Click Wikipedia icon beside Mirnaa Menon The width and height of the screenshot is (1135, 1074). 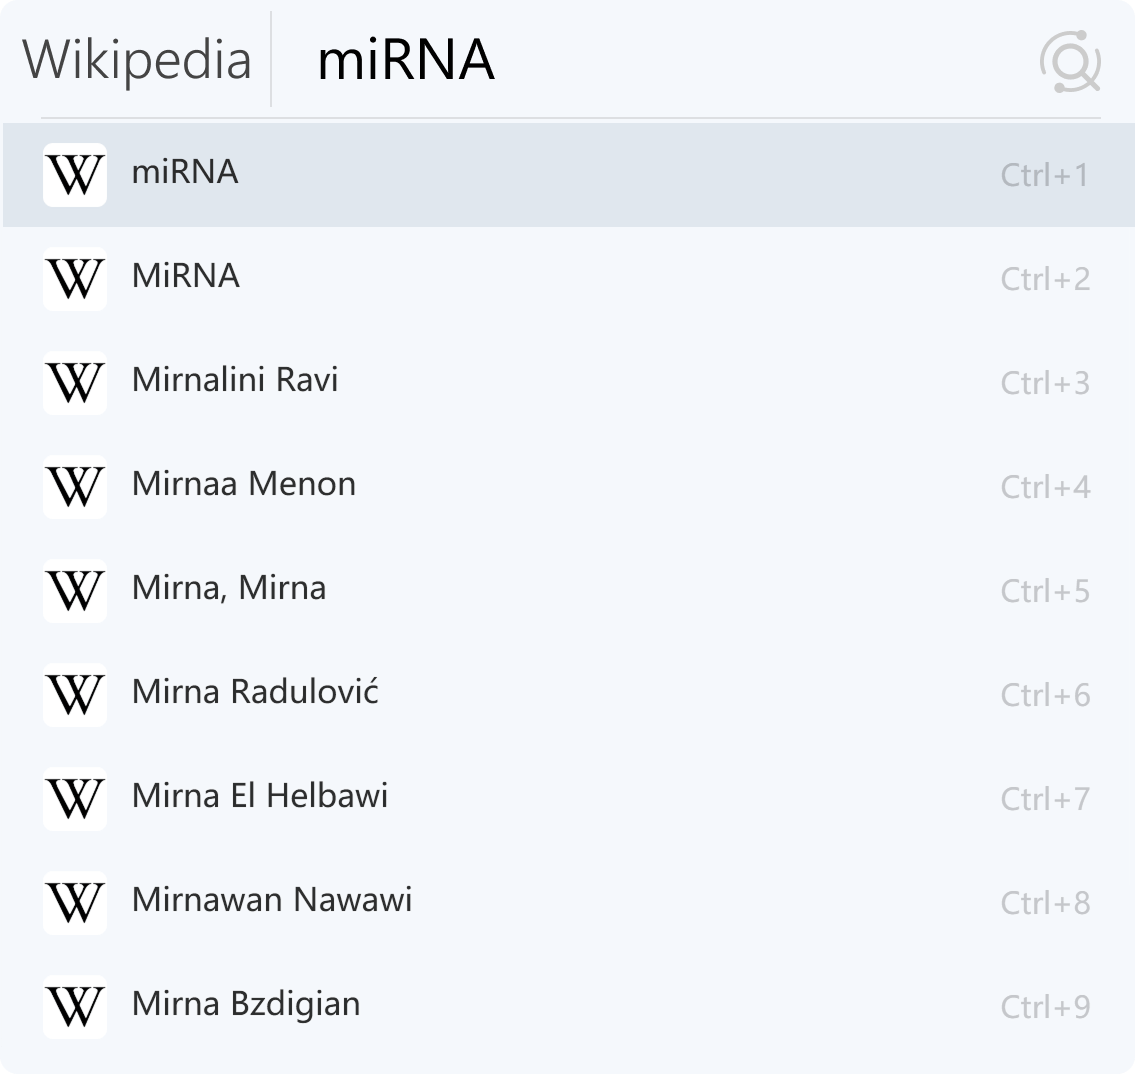click(x=75, y=487)
